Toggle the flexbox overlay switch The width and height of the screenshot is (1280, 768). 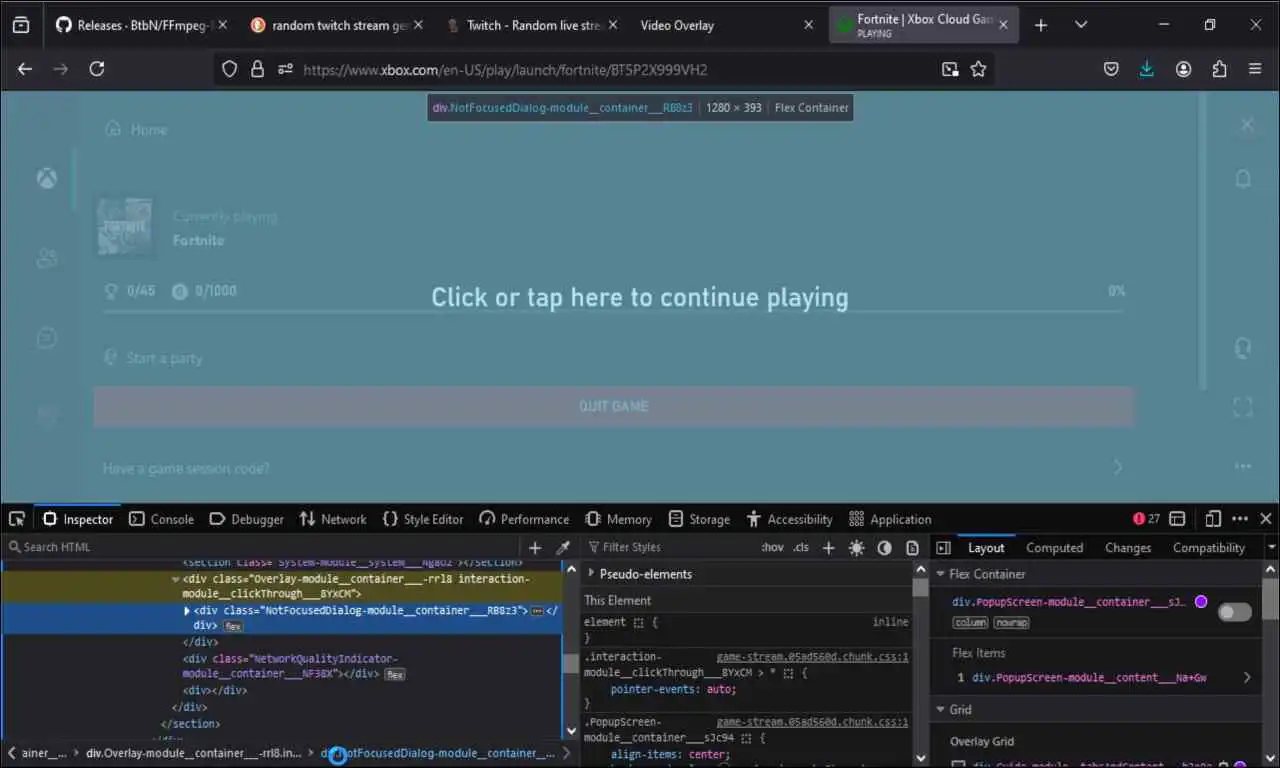coord(1234,612)
